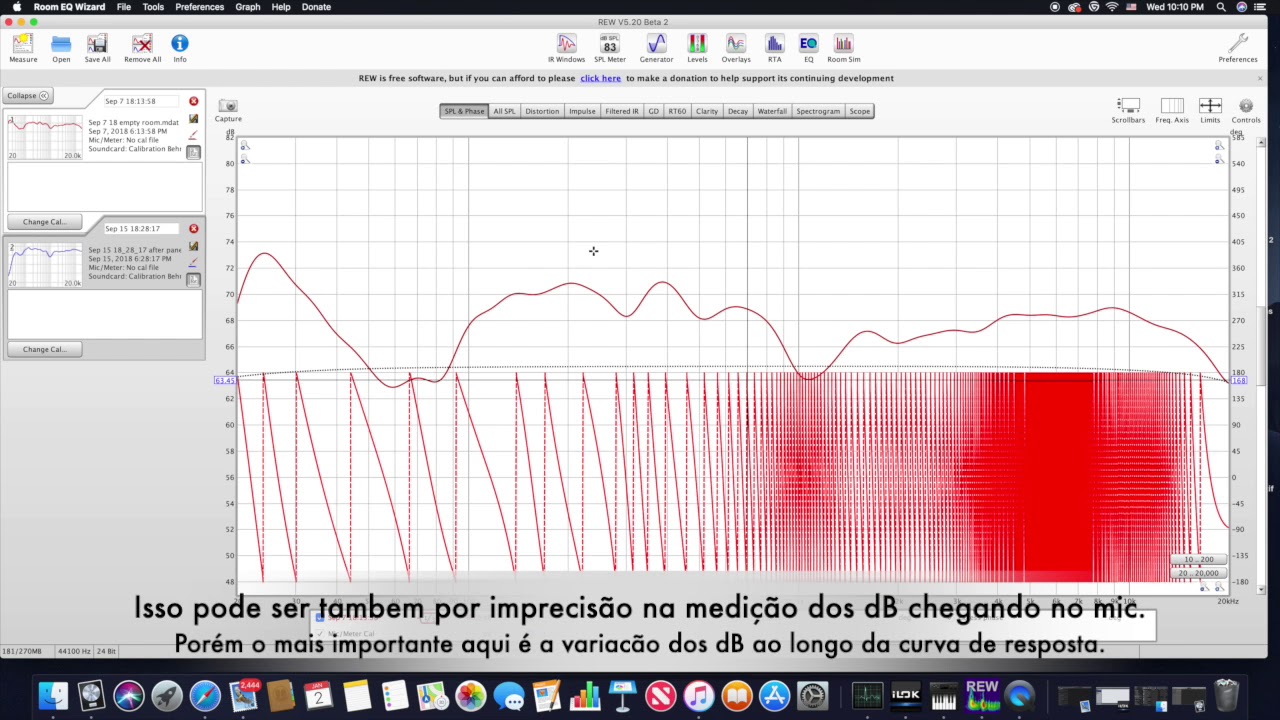Click the notes box of the Sep 15 measurement
Image resolution: width=1280 pixels, height=720 pixels.
[x=105, y=315]
